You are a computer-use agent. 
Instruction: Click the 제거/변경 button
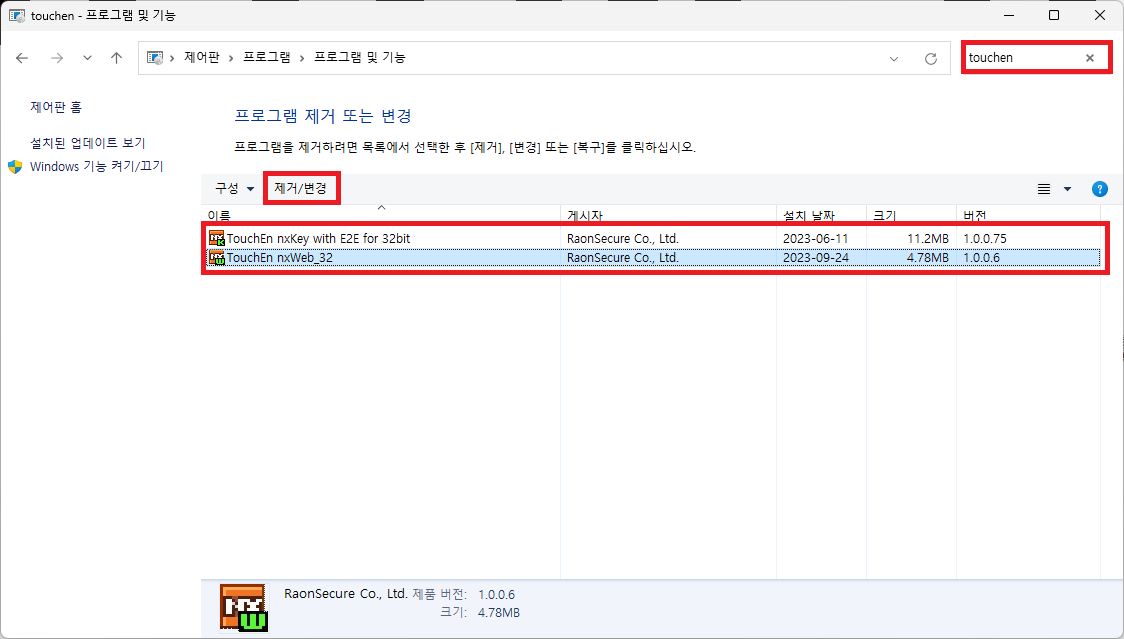(x=301, y=189)
